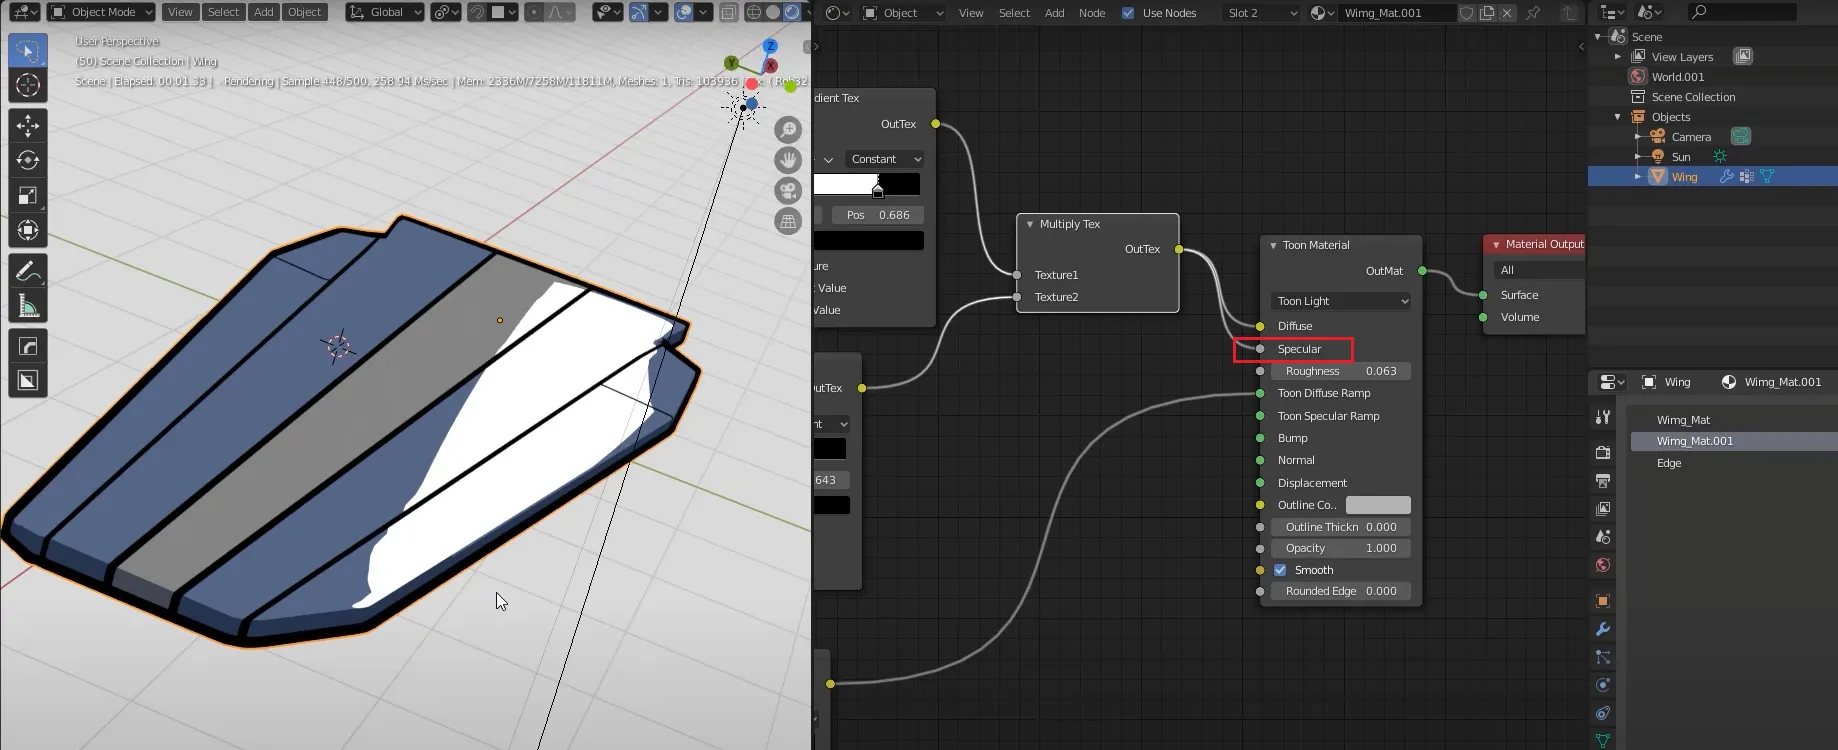Screen dimensions: 1838x750
Task: Open the Node menu in node editor
Action: coord(1092,13)
